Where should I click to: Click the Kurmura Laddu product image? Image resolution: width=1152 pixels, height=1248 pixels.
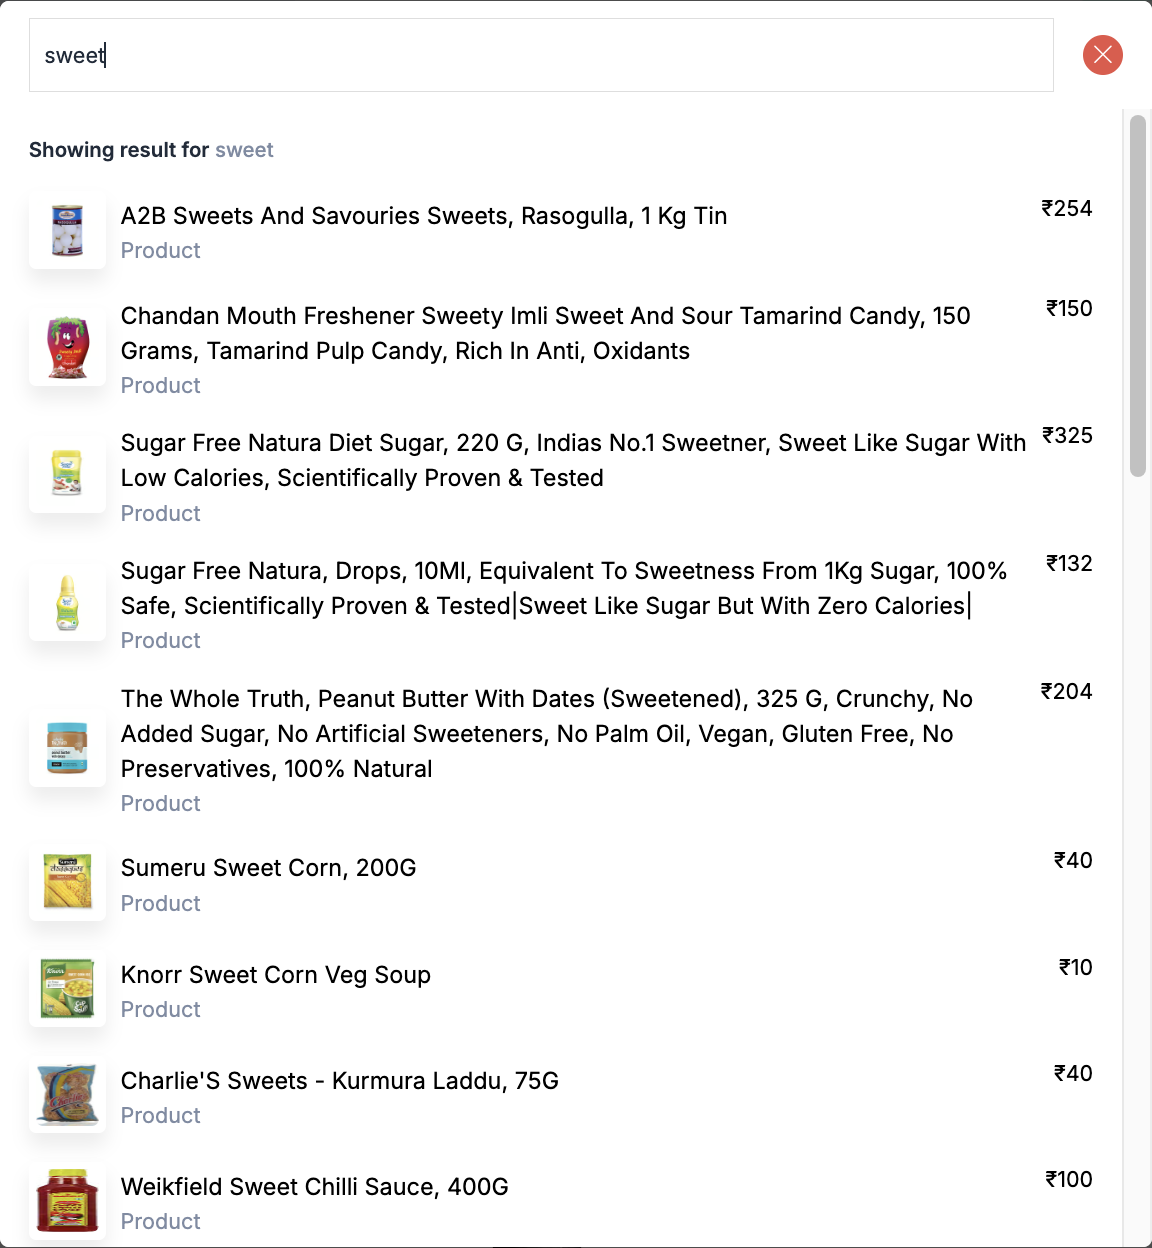[x=68, y=1095]
